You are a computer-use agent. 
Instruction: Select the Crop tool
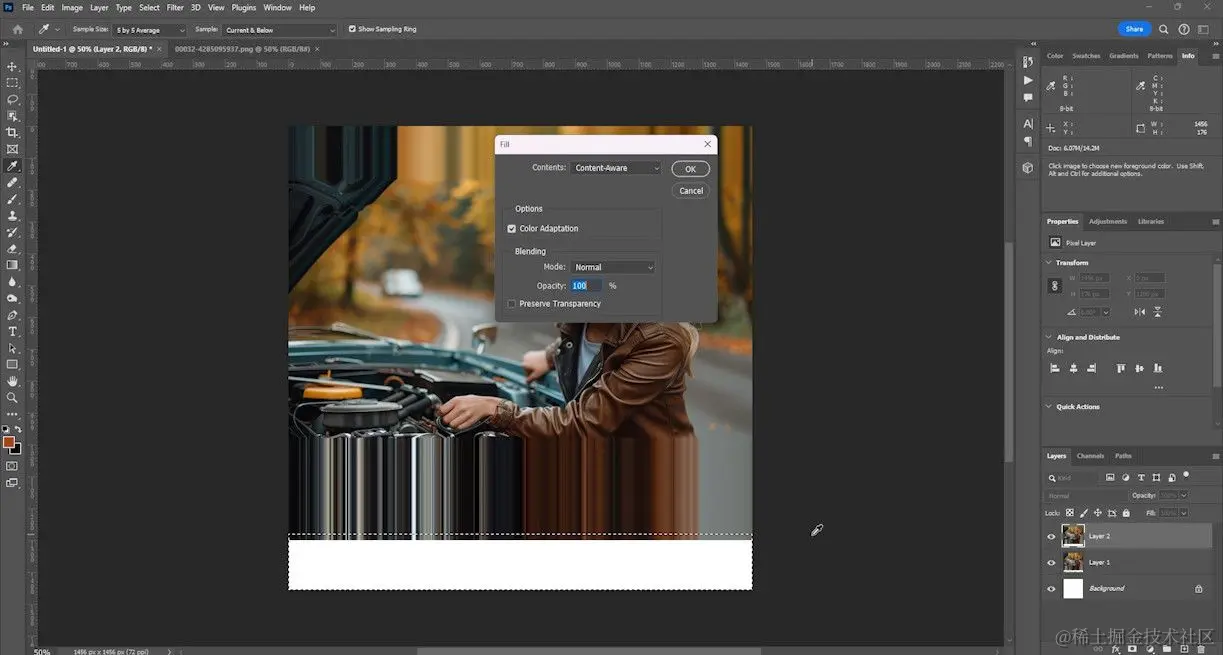(x=12, y=132)
